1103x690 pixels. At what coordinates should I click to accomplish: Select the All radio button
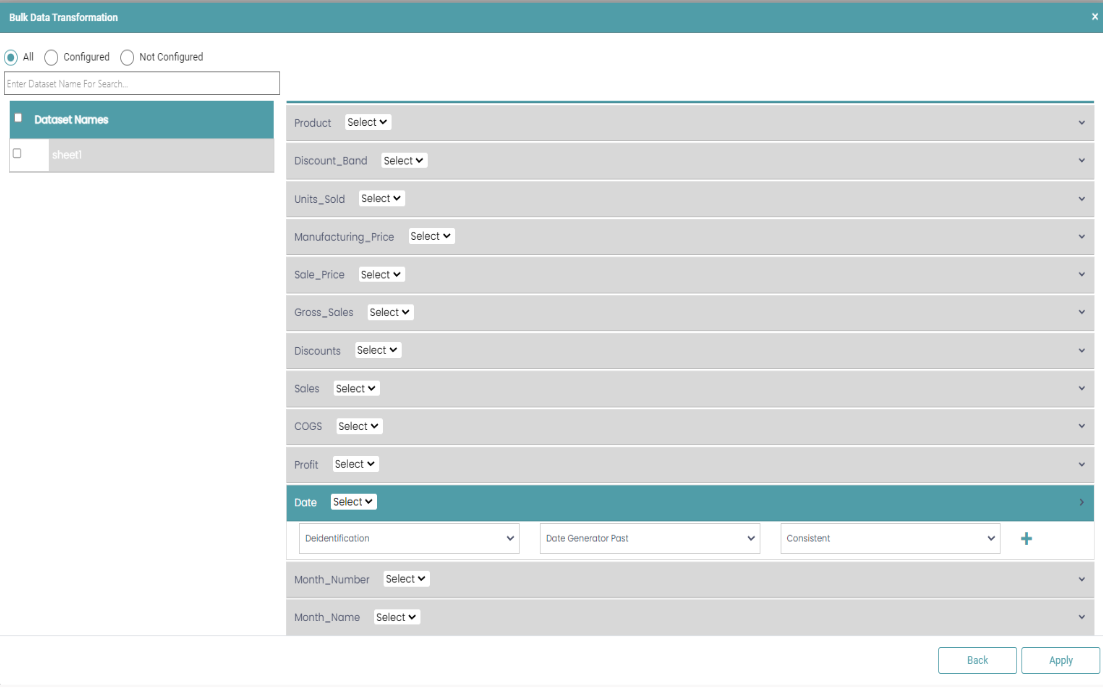[11, 57]
